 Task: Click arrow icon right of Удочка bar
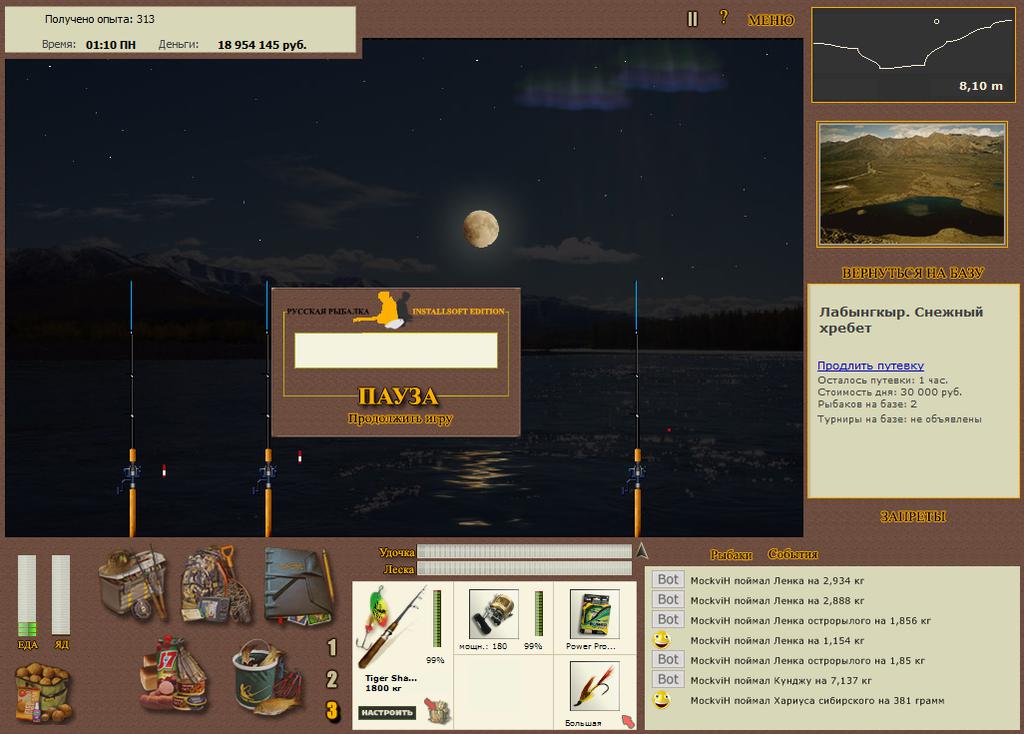[643, 551]
